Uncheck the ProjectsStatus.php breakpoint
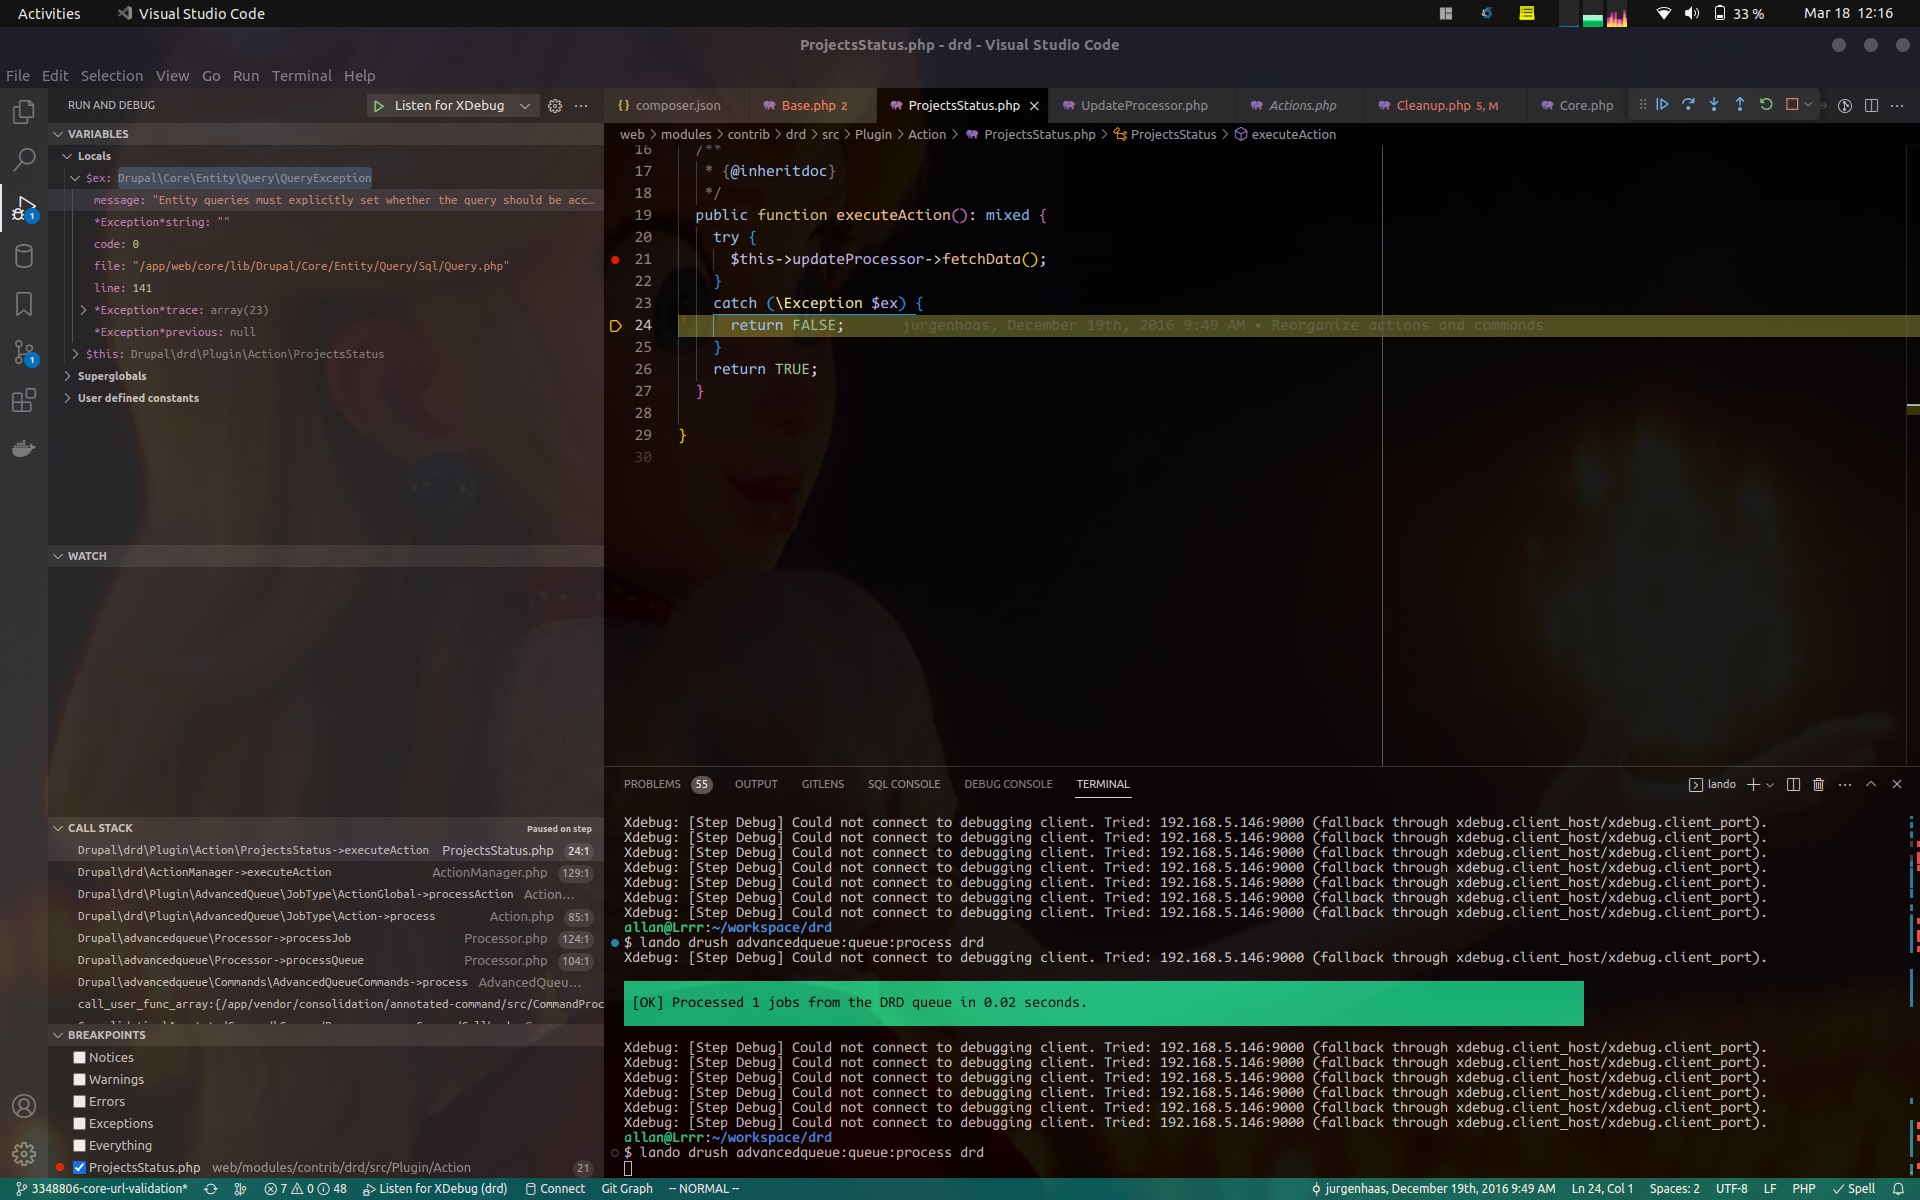Image resolution: width=1920 pixels, height=1200 pixels. pos(80,1168)
